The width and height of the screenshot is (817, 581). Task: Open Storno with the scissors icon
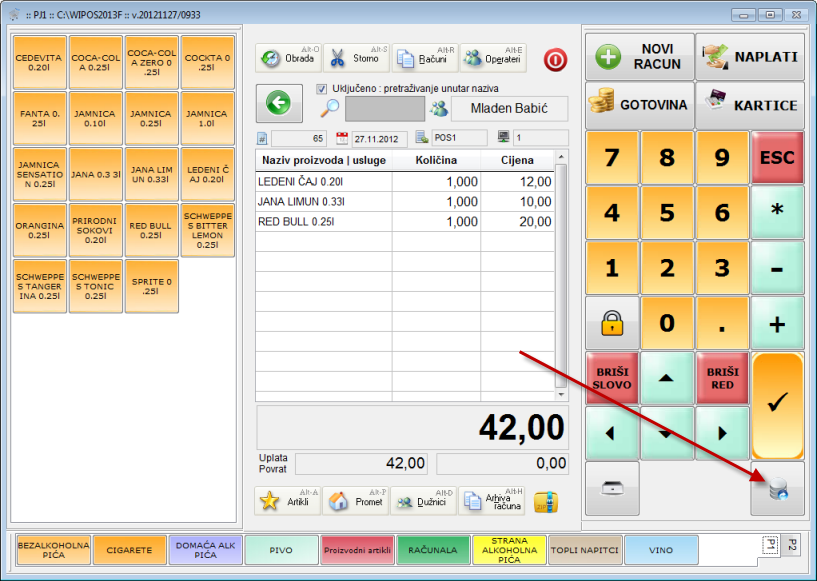pos(356,58)
